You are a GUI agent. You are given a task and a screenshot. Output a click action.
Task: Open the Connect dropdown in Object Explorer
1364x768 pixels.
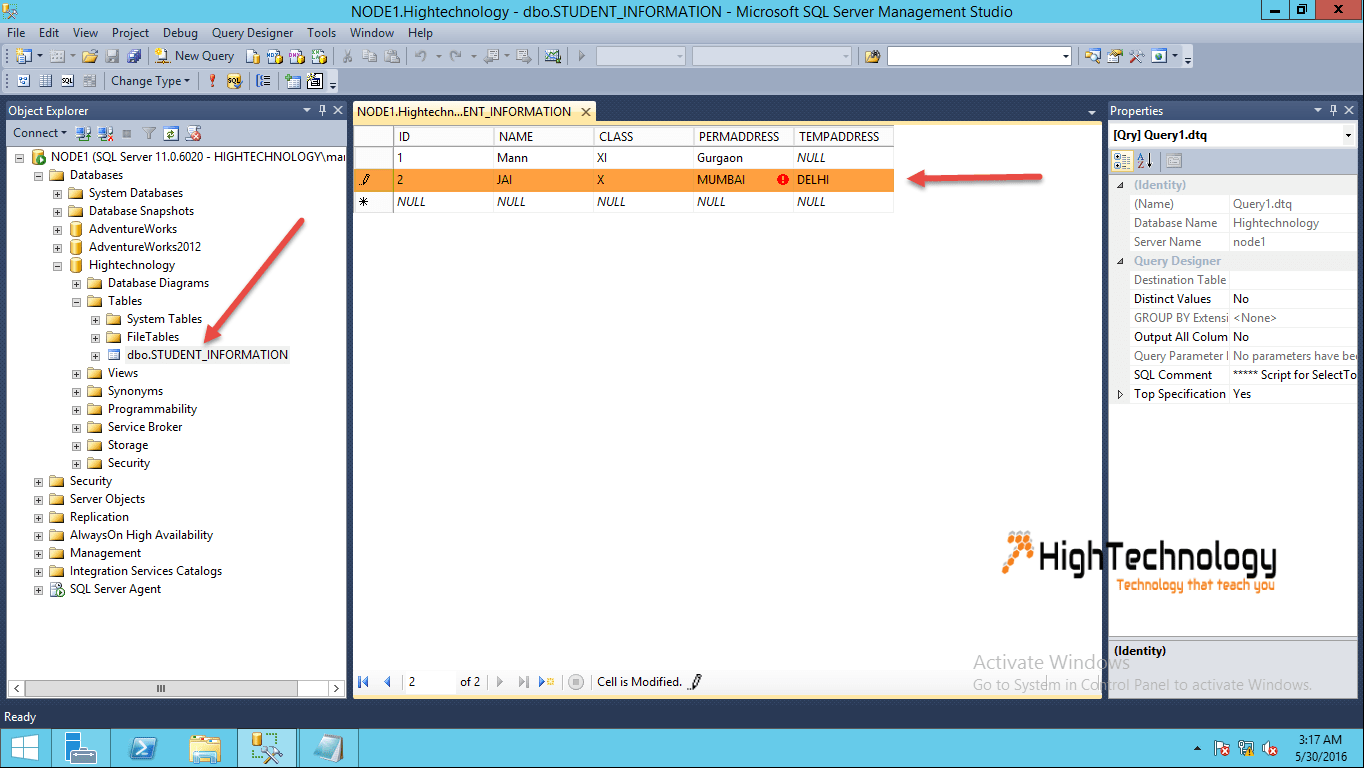click(x=40, y=133)
